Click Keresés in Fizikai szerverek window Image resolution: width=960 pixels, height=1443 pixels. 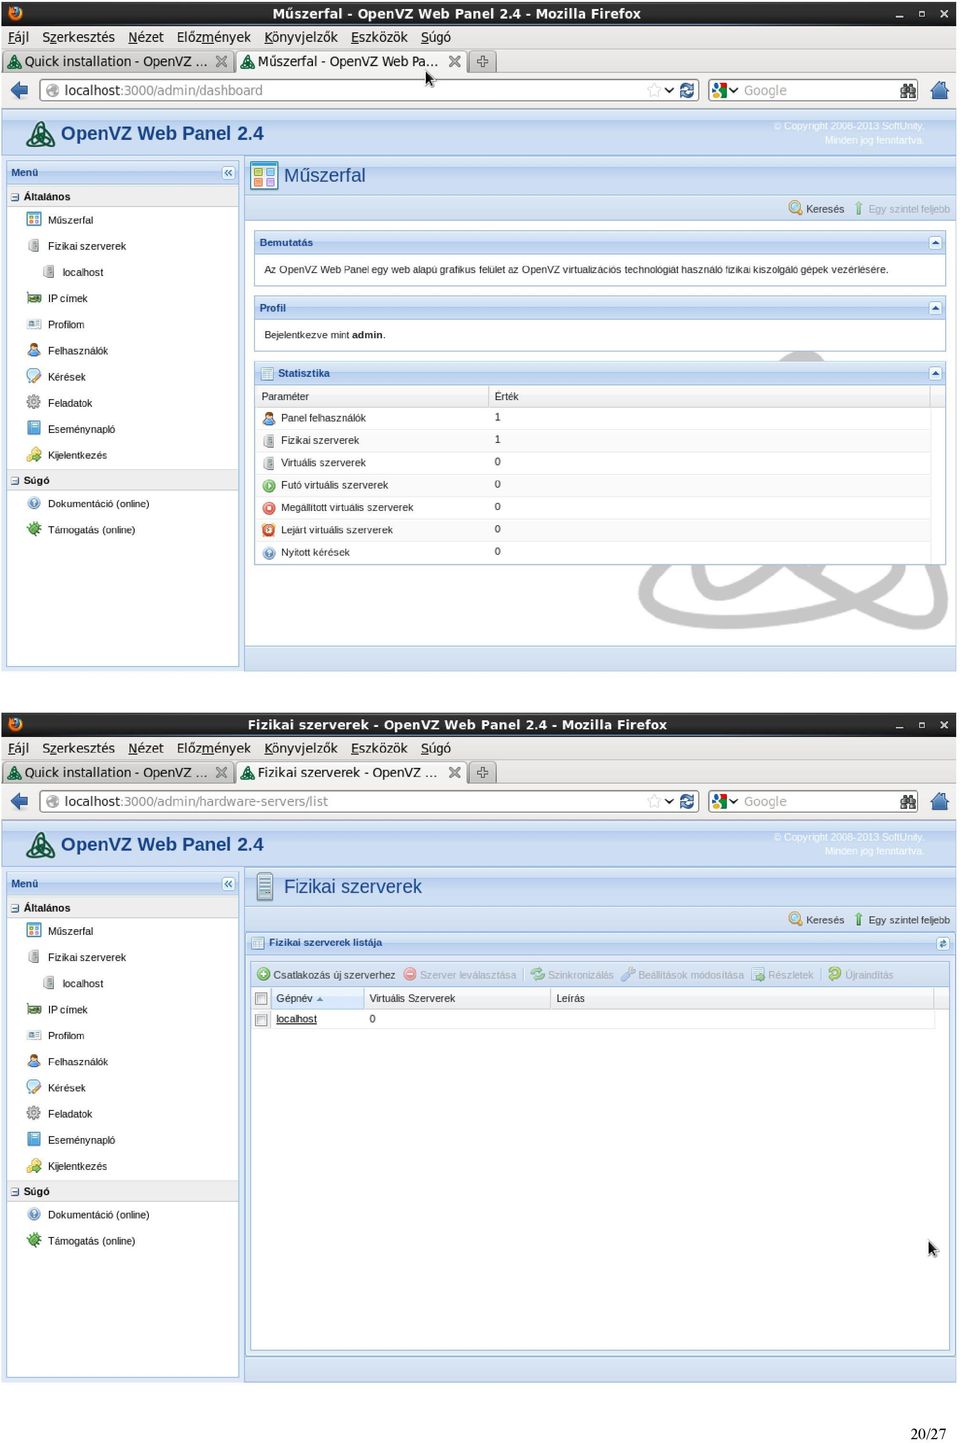(x=816, y=920)
